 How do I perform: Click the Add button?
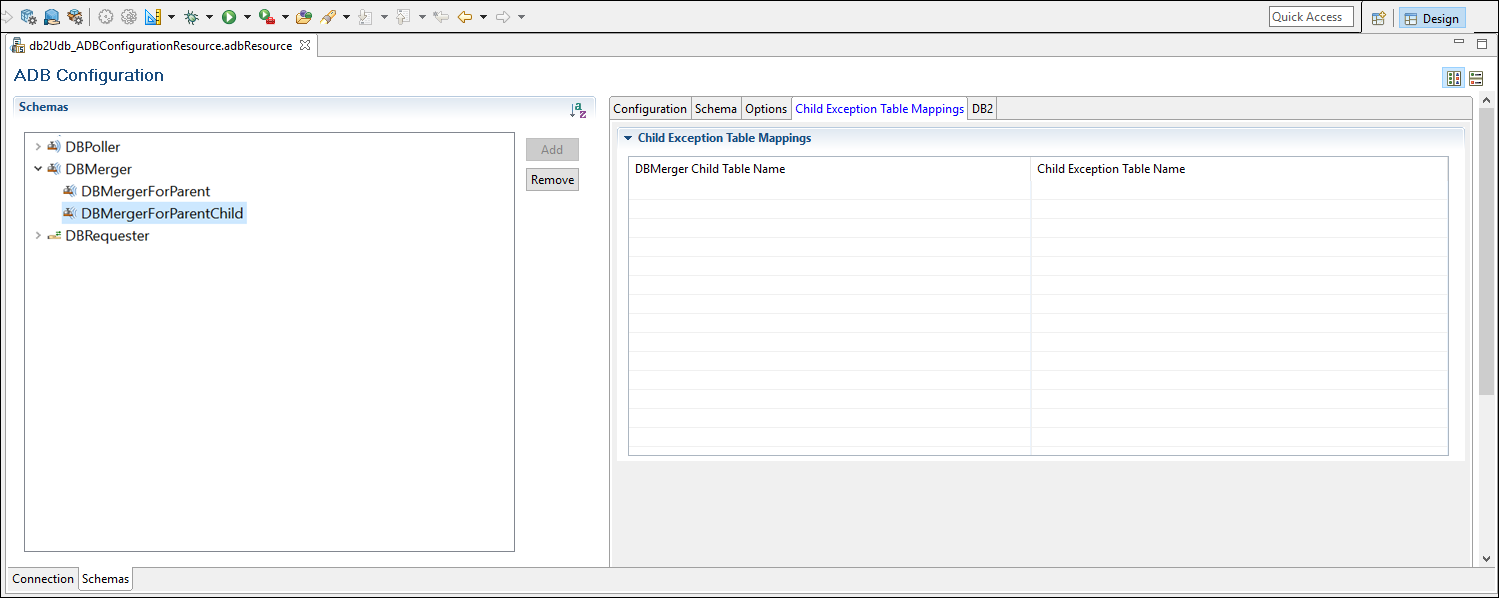coord(552,150)
